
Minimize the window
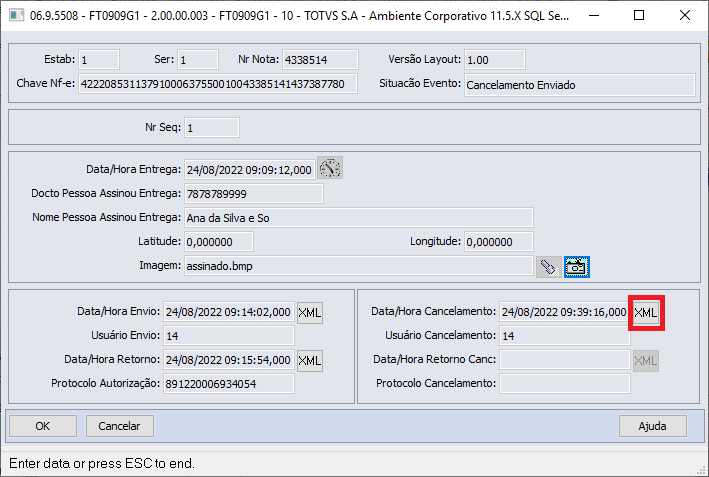[594, 15]
